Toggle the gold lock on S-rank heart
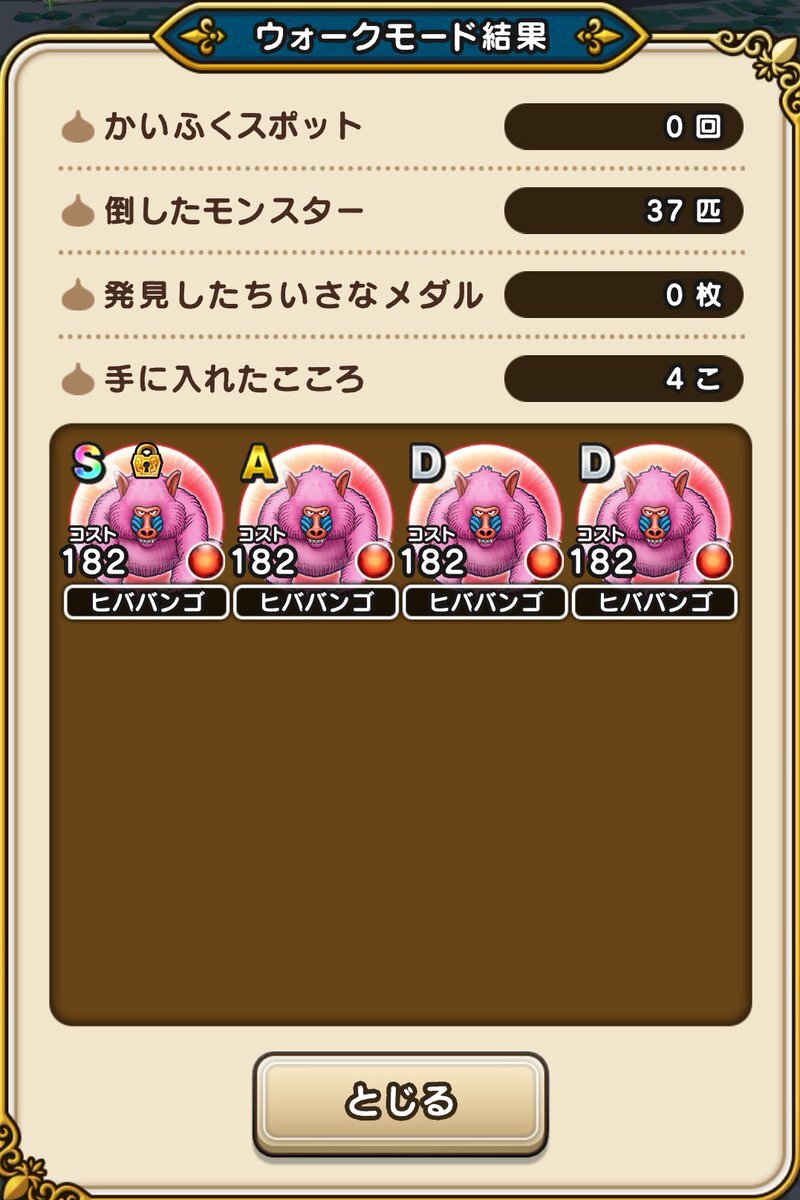Viewport: 800px width, 1200px height. (148, 462)
